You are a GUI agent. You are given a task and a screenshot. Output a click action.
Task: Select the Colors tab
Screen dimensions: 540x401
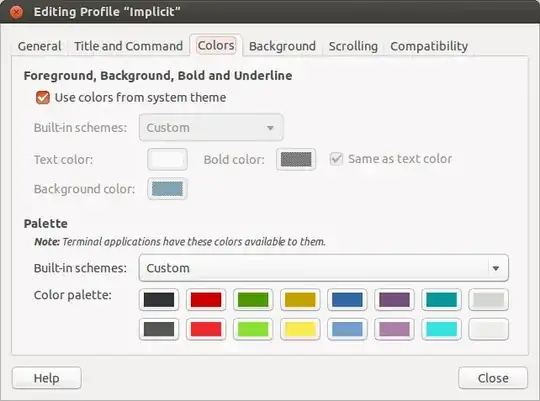tap(216, 45)
